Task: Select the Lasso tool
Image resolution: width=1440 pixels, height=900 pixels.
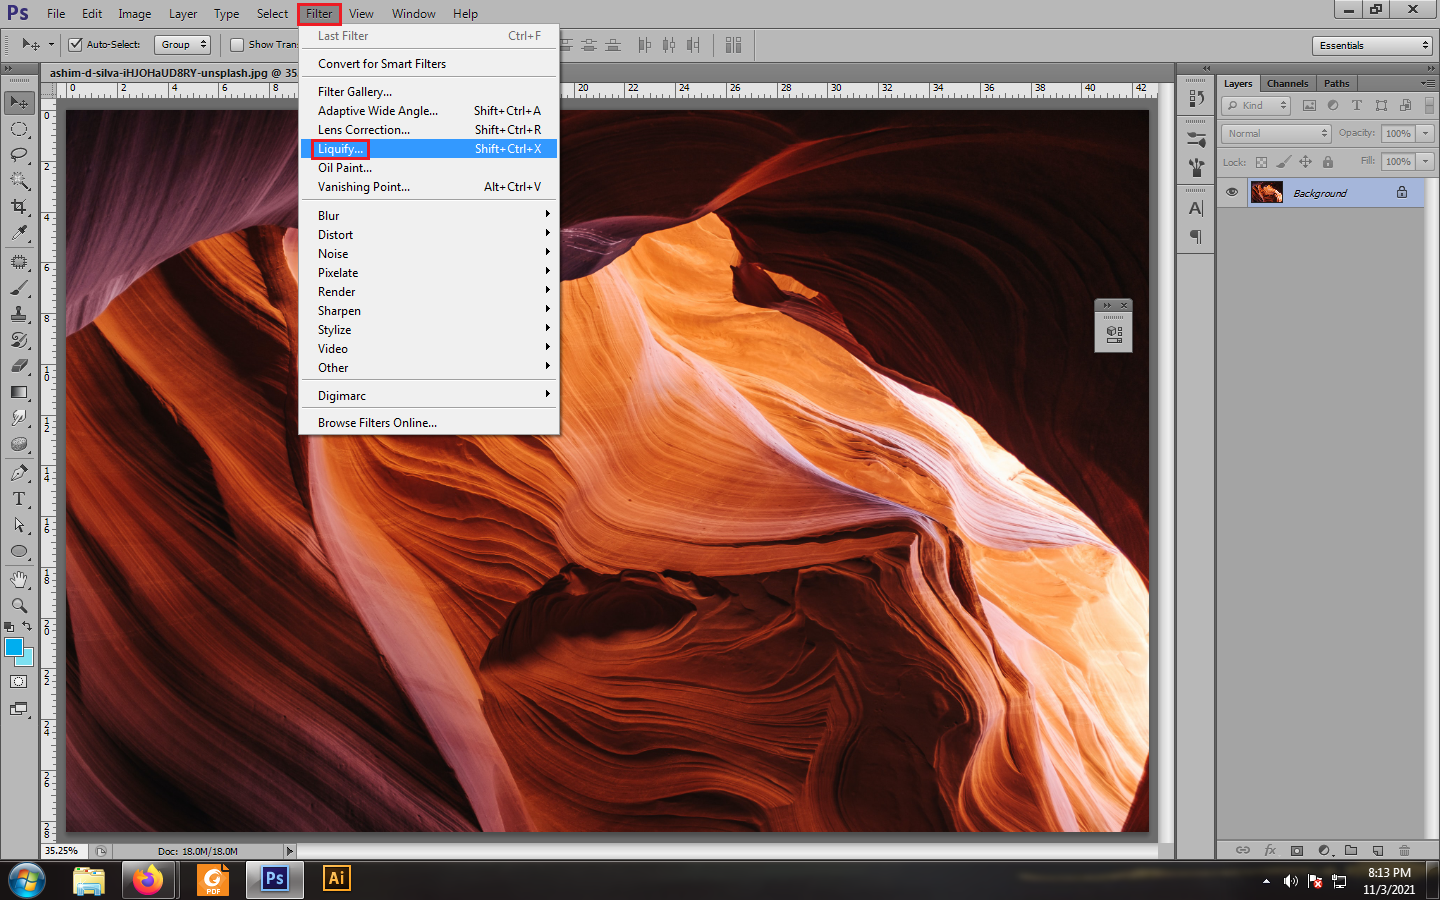Action: (x=19, y=154)
